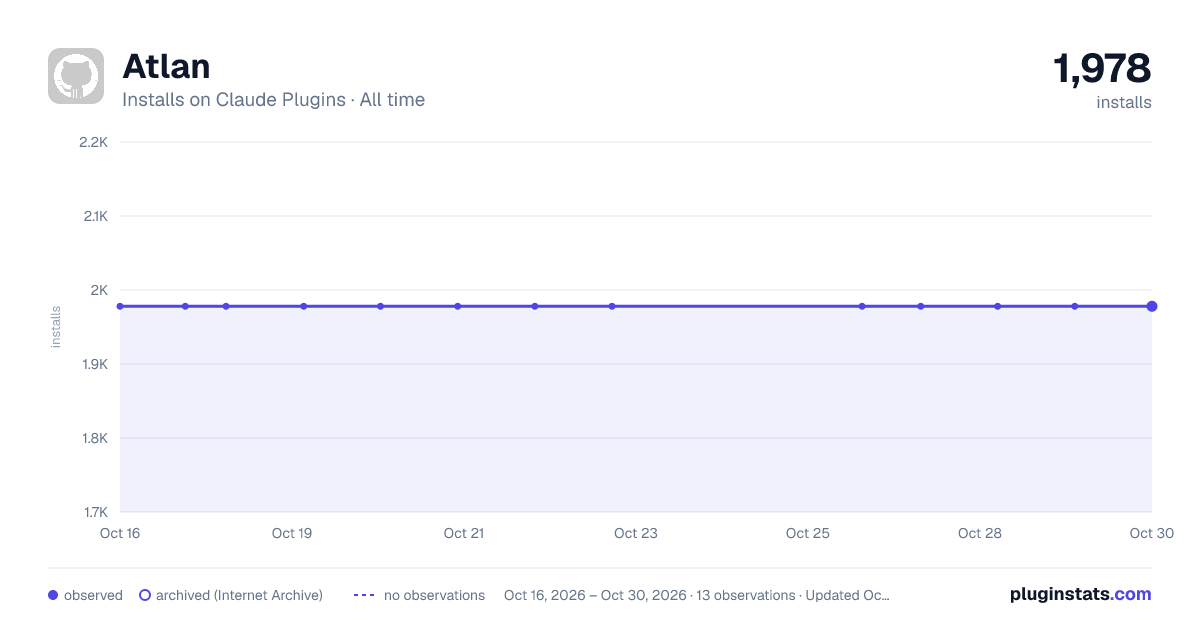Click the 1,978 install count

(x=1102, y=68)
